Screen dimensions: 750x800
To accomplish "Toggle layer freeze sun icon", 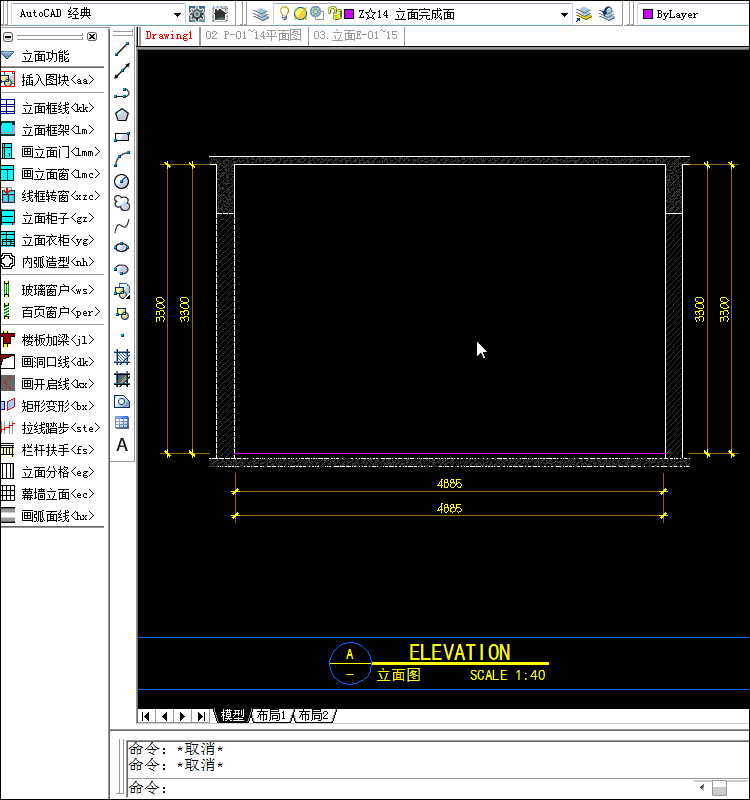I will pos(301,14).
